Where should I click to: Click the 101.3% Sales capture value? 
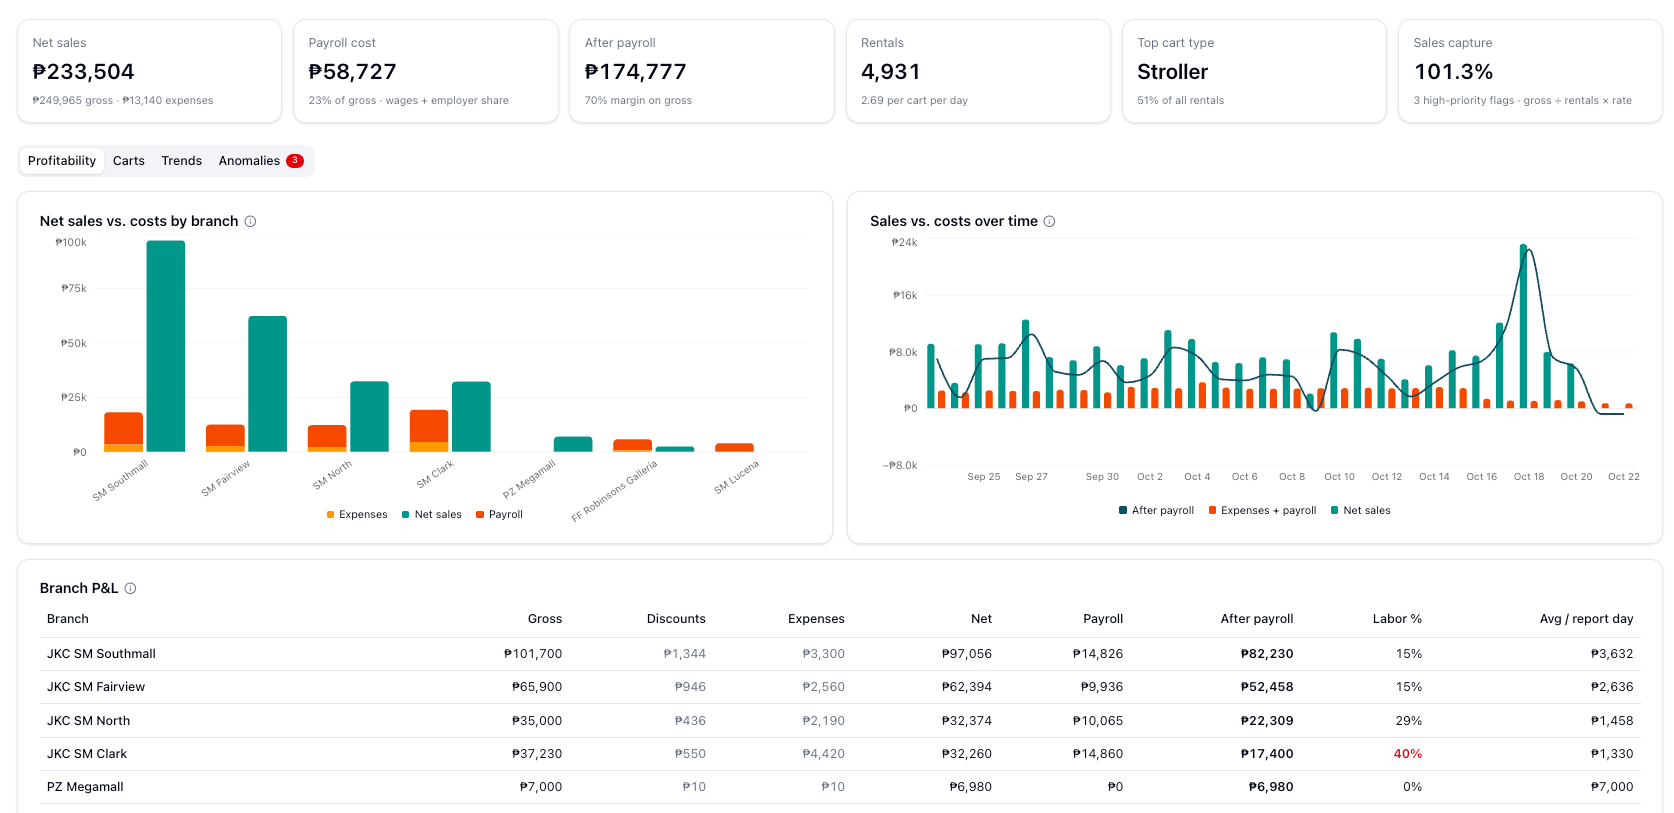point(1453,72)
